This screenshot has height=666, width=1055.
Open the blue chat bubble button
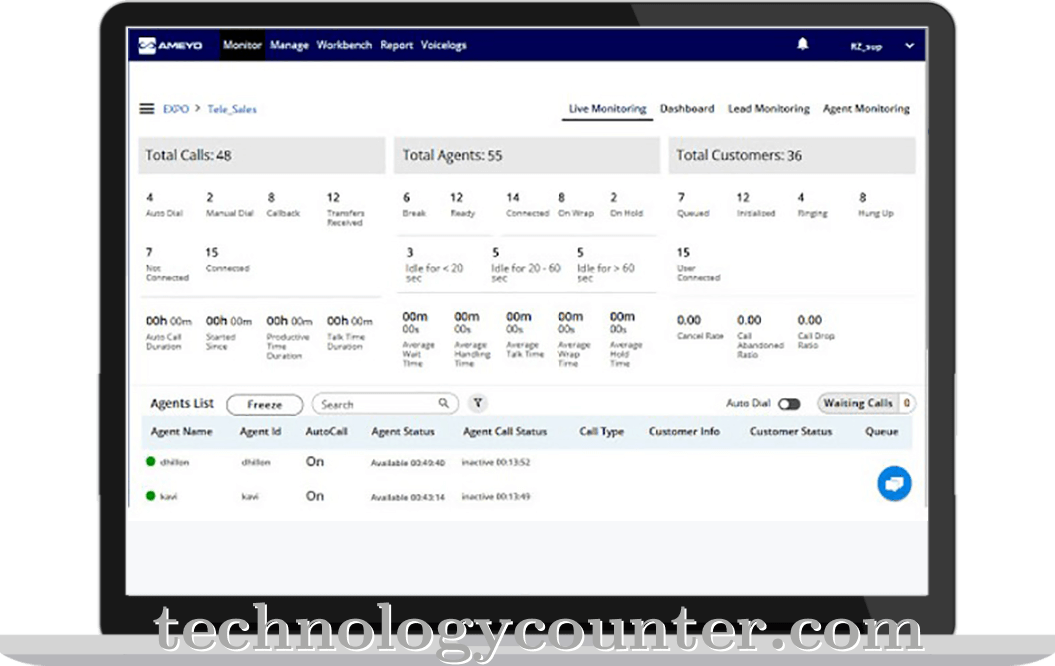(x=894, y=483)
